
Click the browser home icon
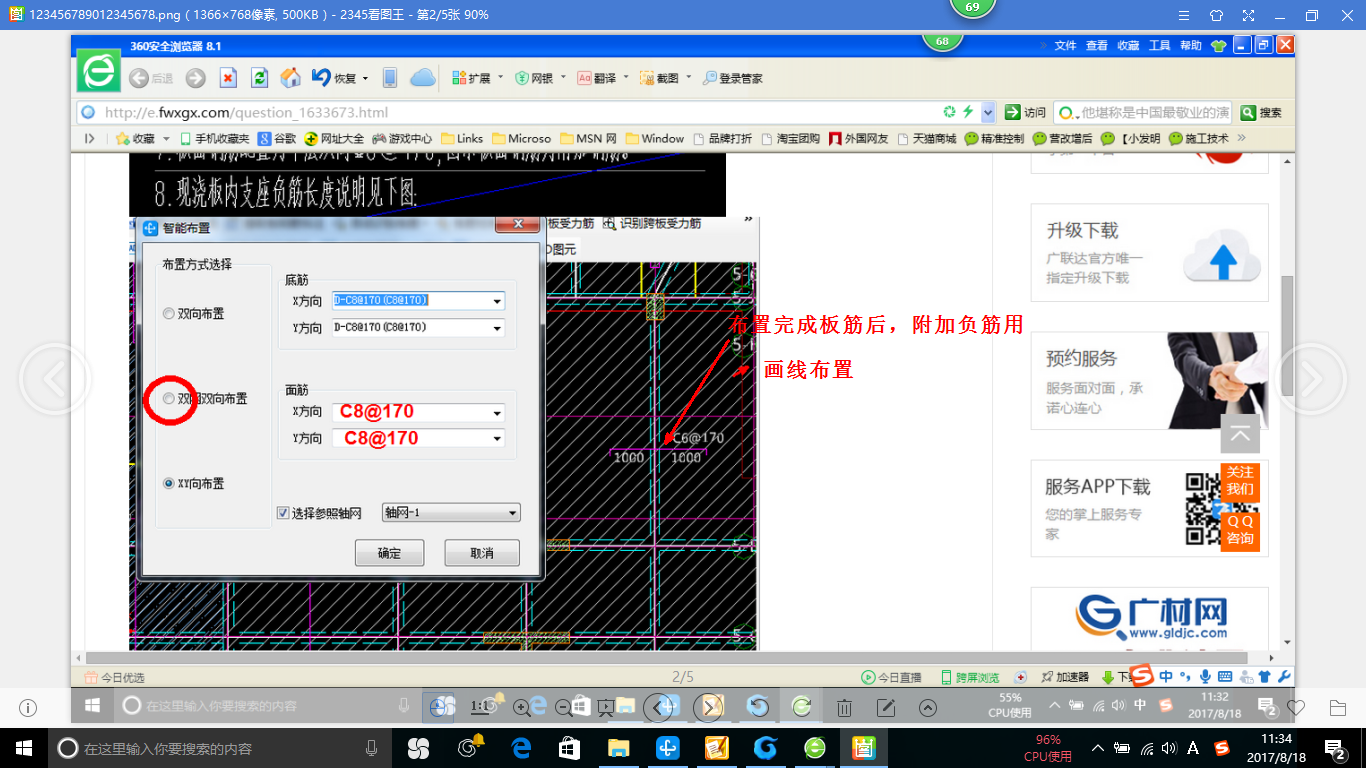point(291,78)
